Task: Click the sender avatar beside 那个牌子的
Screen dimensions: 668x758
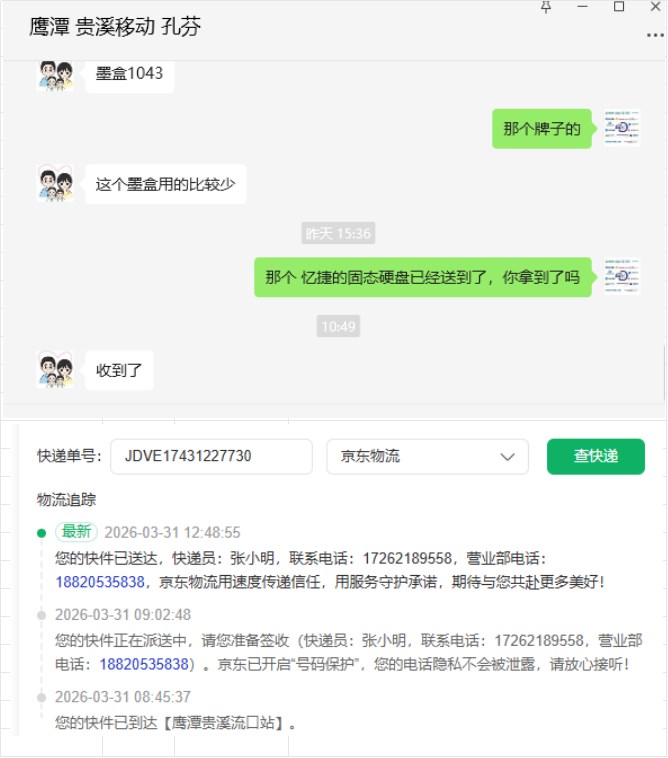Action: coord(622,128)
